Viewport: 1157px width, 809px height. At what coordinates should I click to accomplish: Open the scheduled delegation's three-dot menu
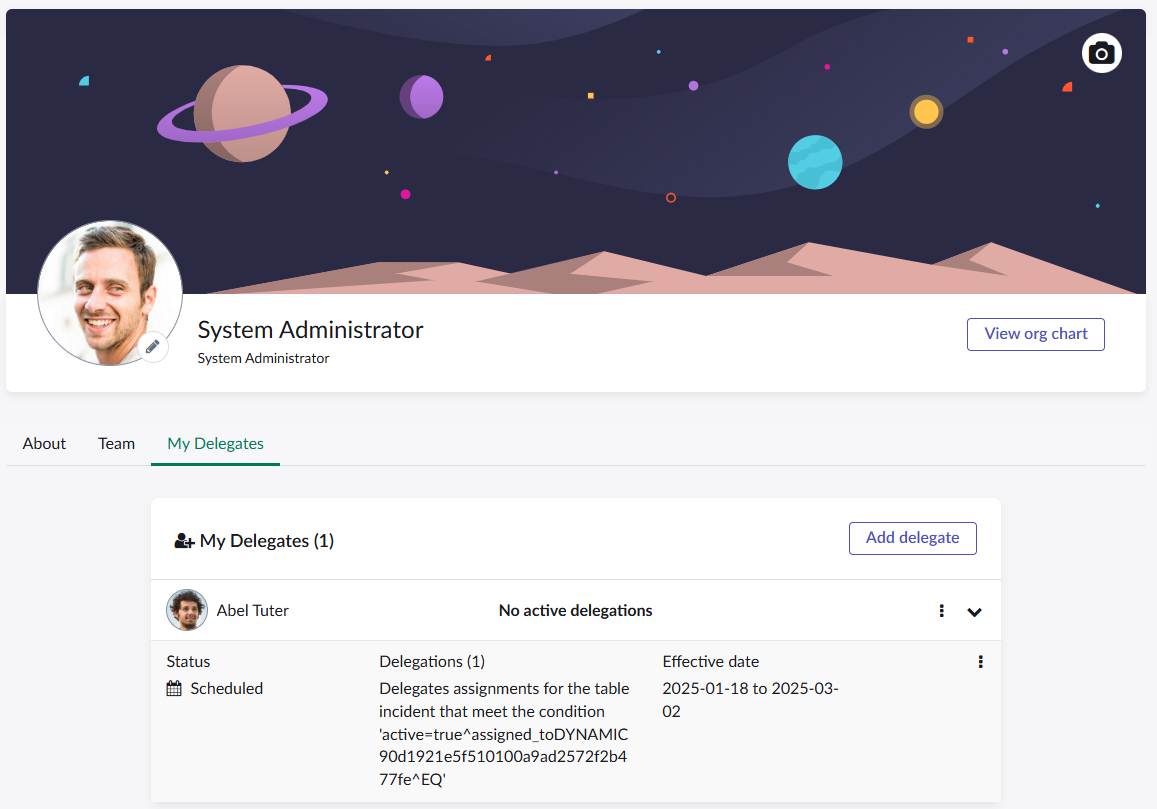980,662
